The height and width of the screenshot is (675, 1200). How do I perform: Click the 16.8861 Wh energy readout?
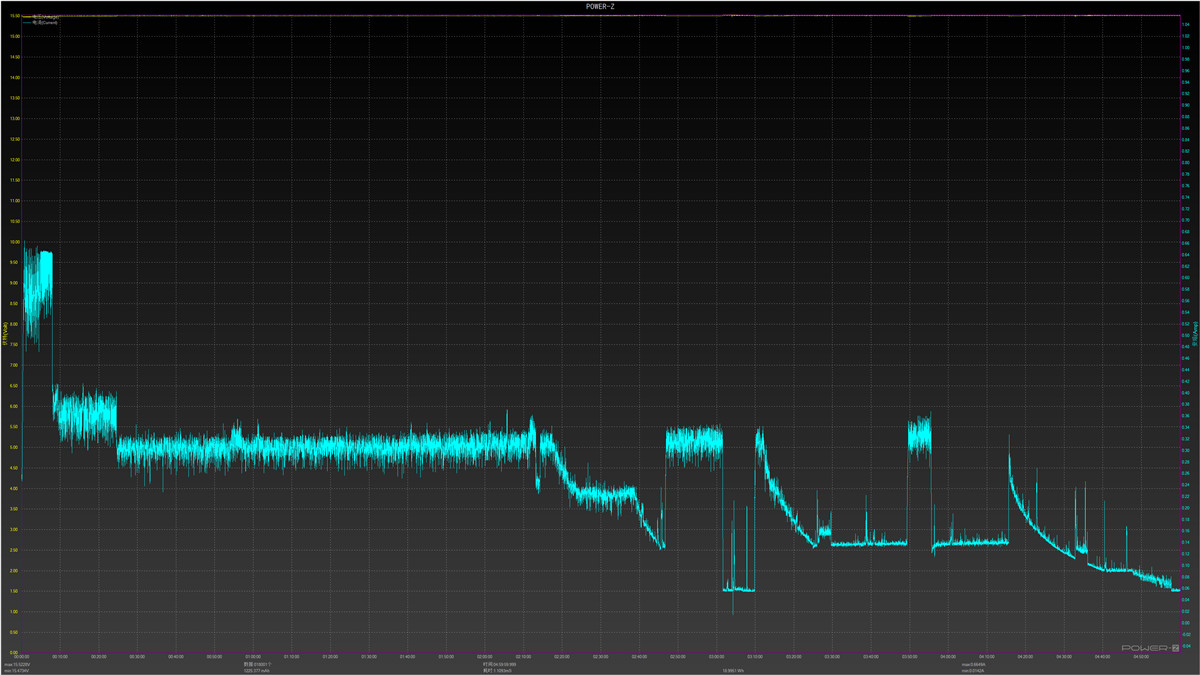(x=732, y=670)
